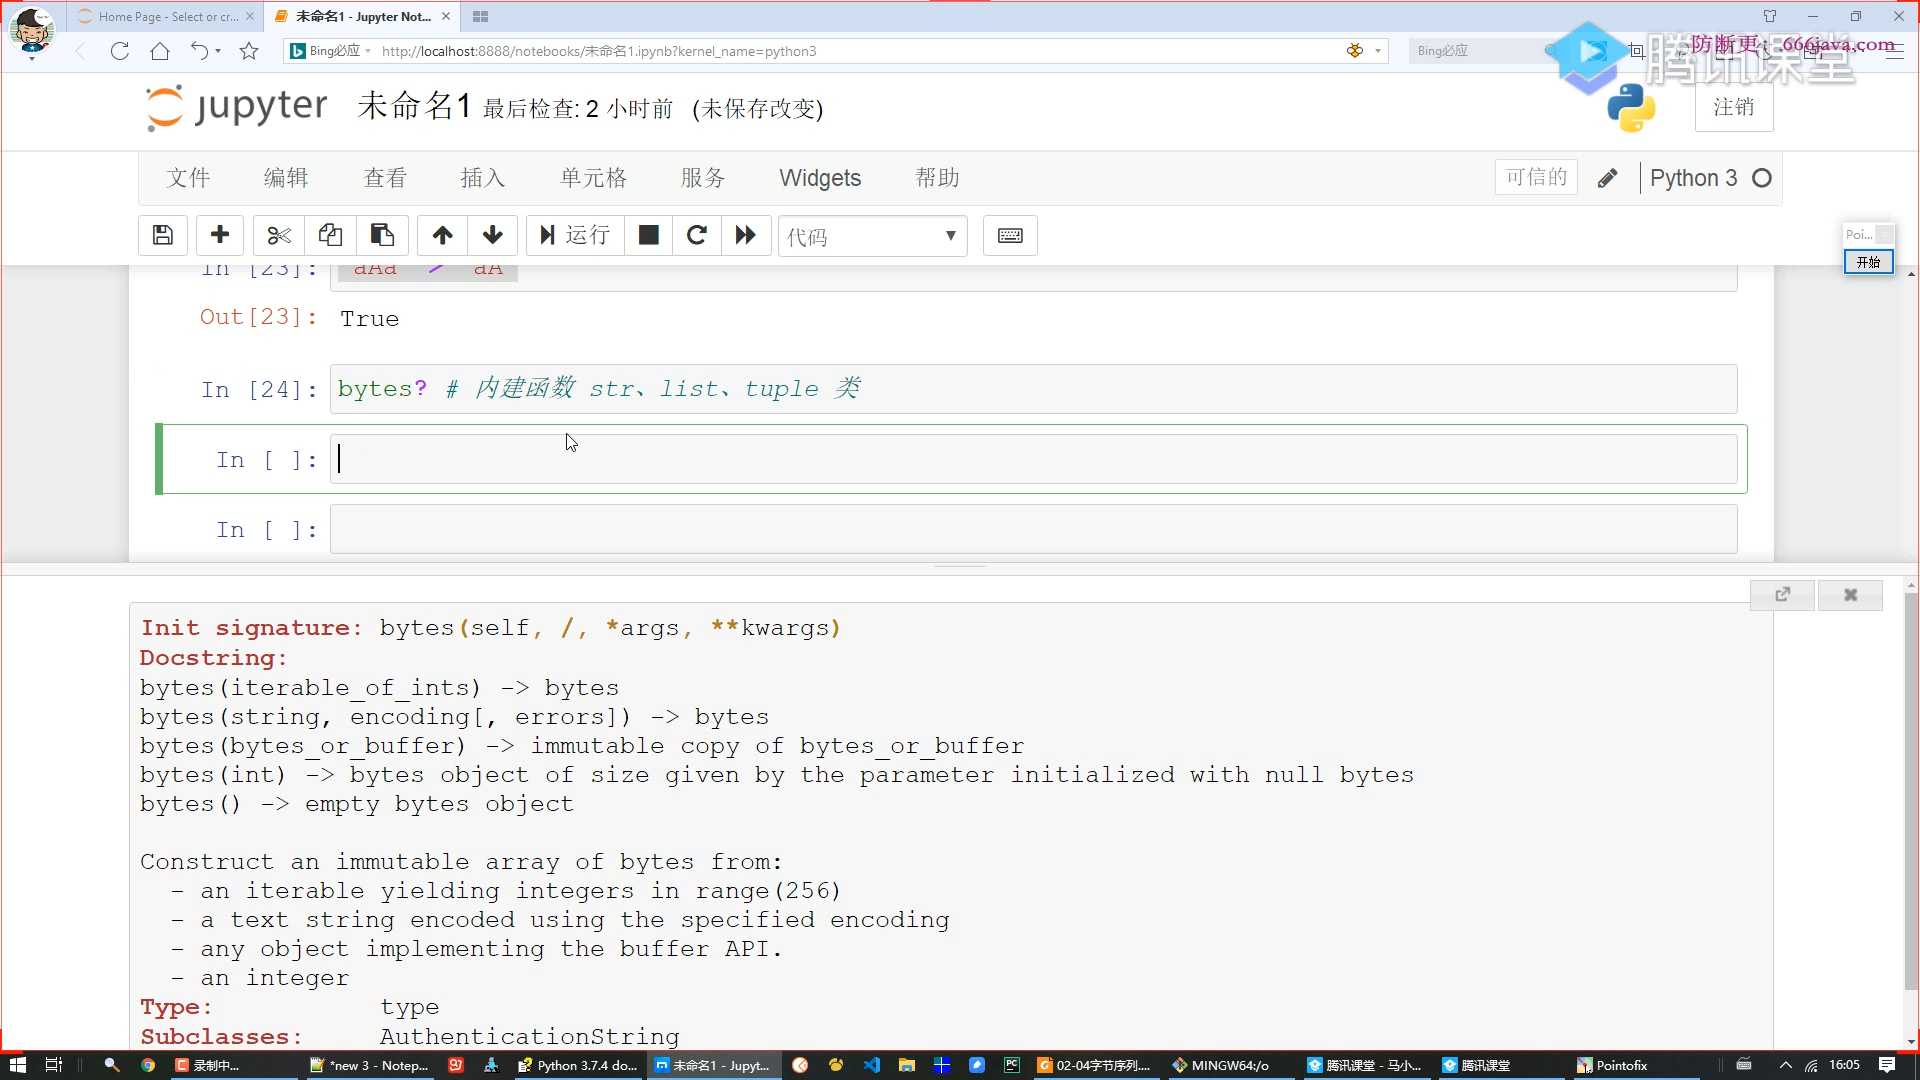Go back with browser back arrow

81,51
